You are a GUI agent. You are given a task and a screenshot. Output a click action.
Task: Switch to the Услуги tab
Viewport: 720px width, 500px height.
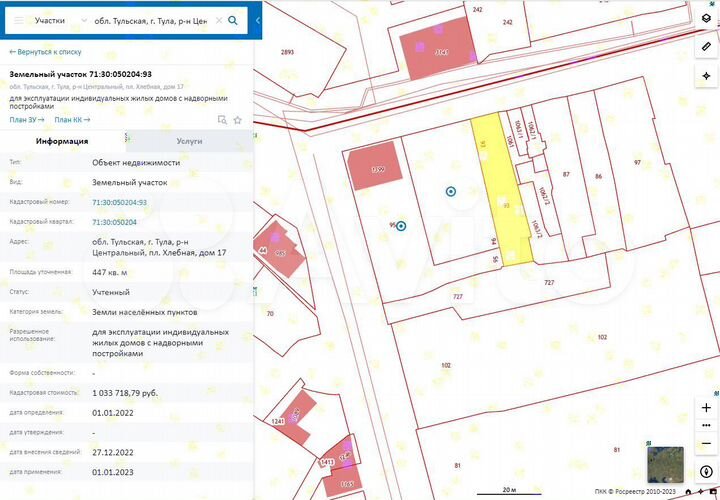[189, 142]
